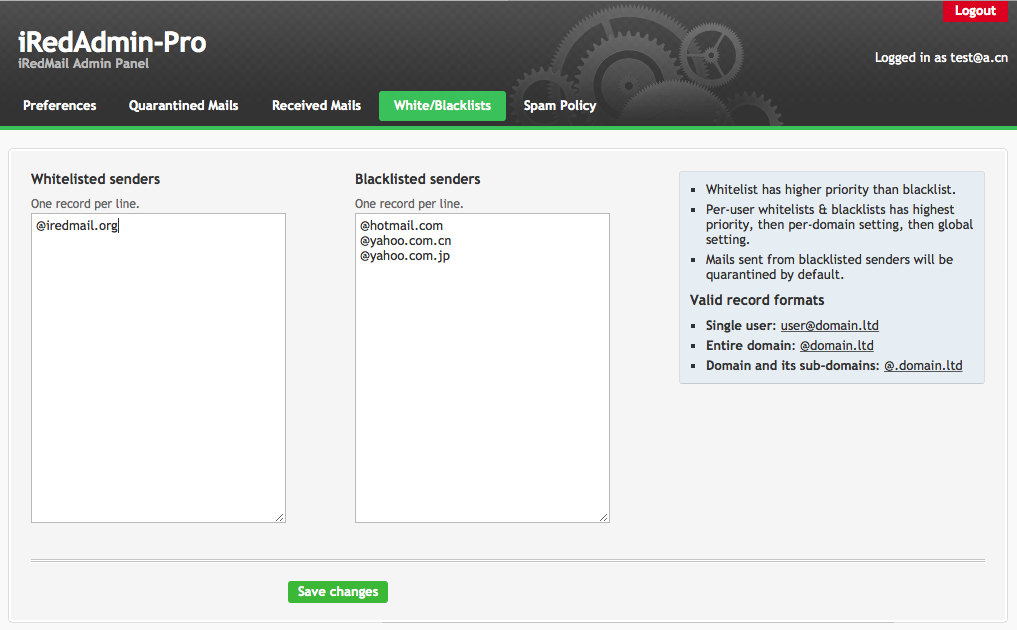Focus the Blacklisted senders text area

pos(483,368)
